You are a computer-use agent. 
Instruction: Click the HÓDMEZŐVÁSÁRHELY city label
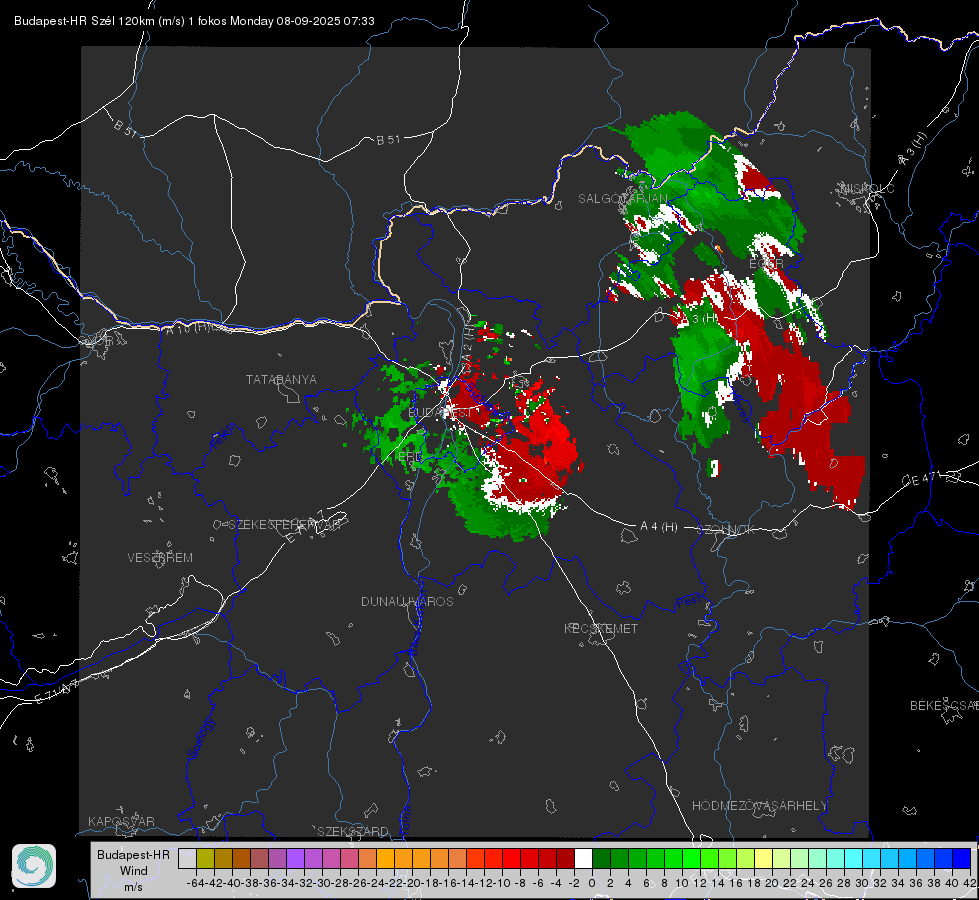point(759,806)
